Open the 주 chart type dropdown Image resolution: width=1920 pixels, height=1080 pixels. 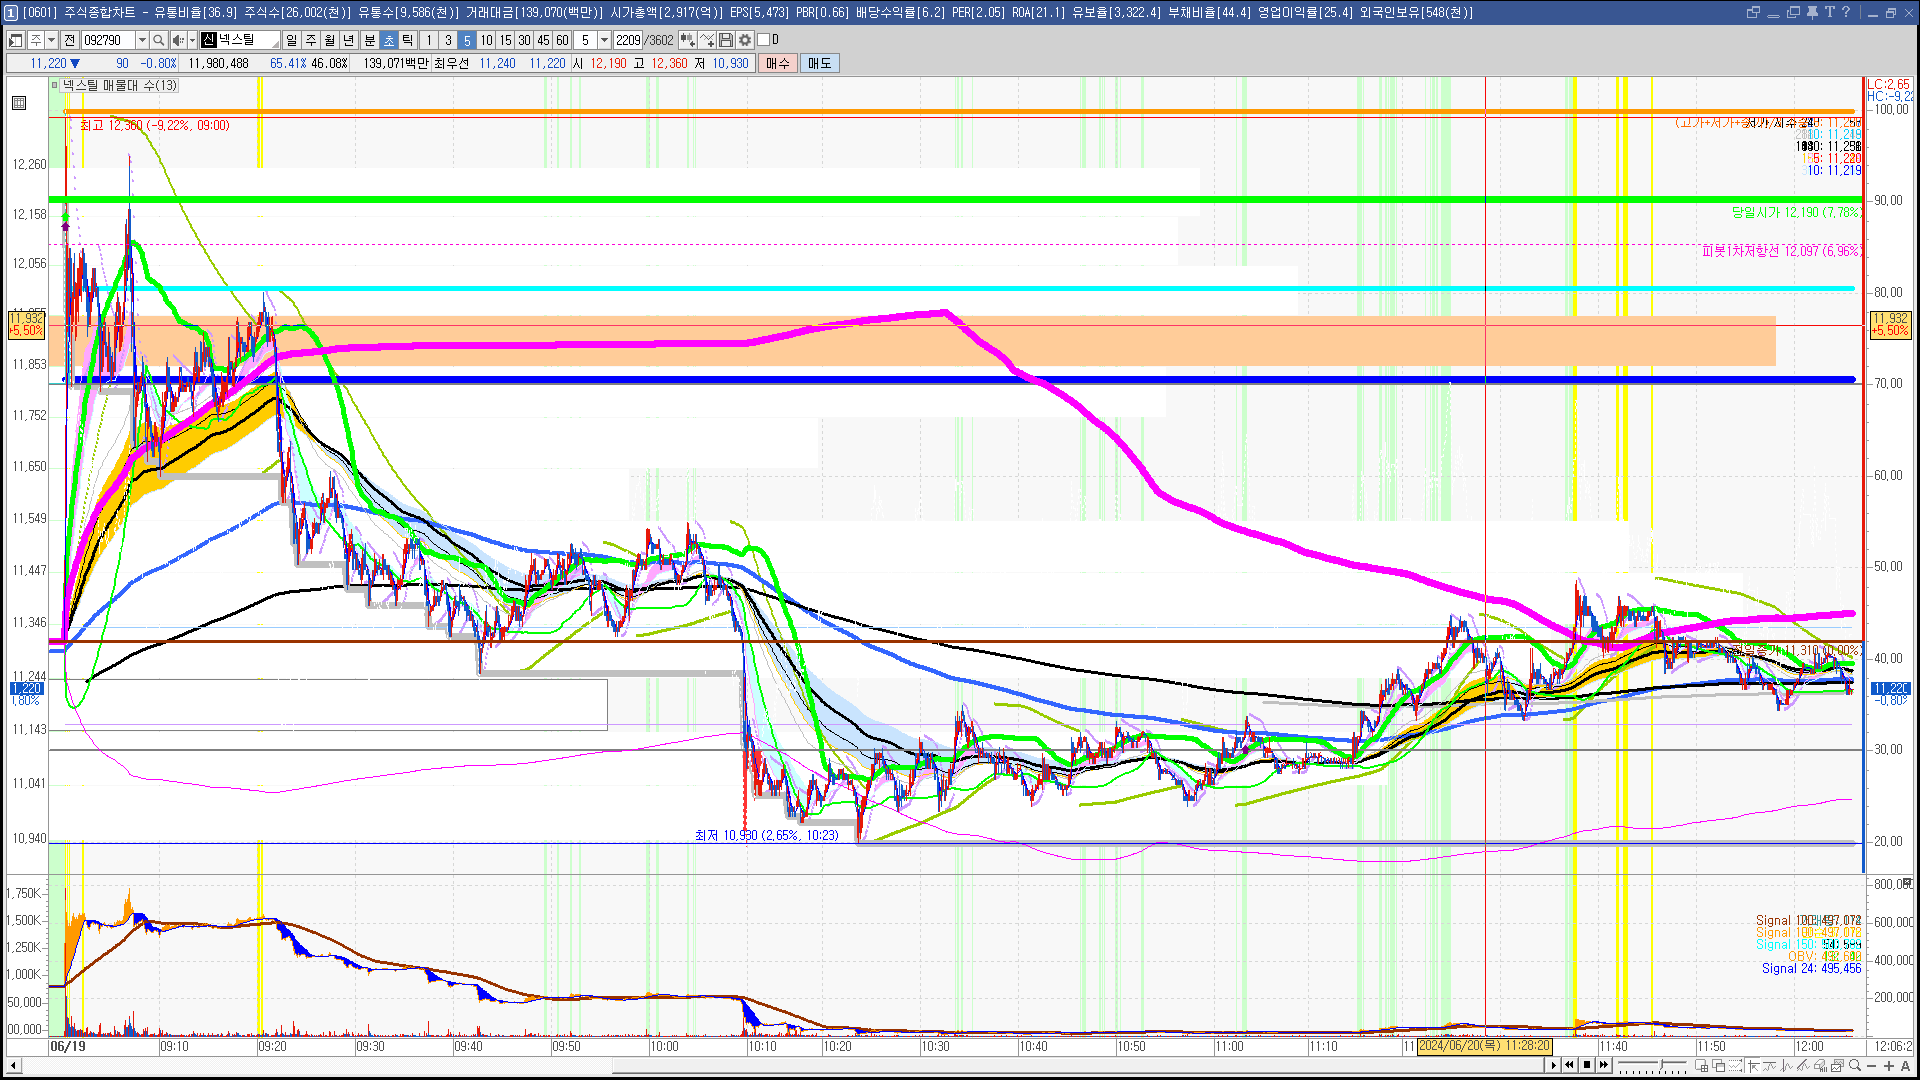51,40
